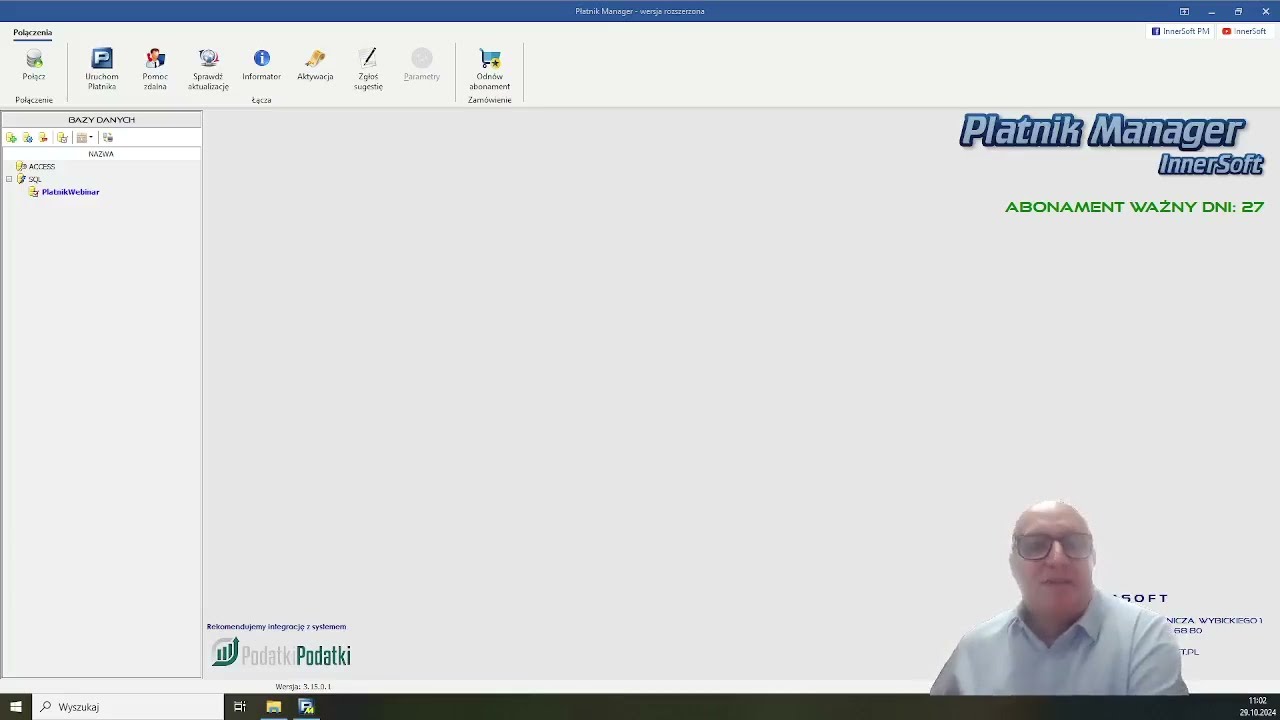Select the ACCESS tree node
1280x720 pixels.
(41, 166)
